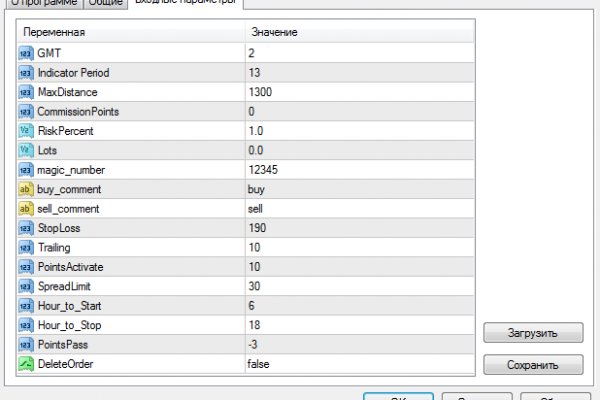Click the Lots parameter icon
The width and height of the screenshot is (600, 400).
26,150
